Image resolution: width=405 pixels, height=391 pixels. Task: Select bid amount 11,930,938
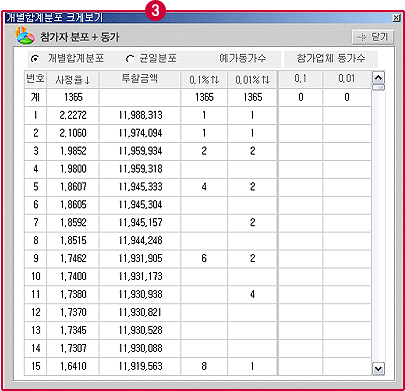click(x=140, y=295)
